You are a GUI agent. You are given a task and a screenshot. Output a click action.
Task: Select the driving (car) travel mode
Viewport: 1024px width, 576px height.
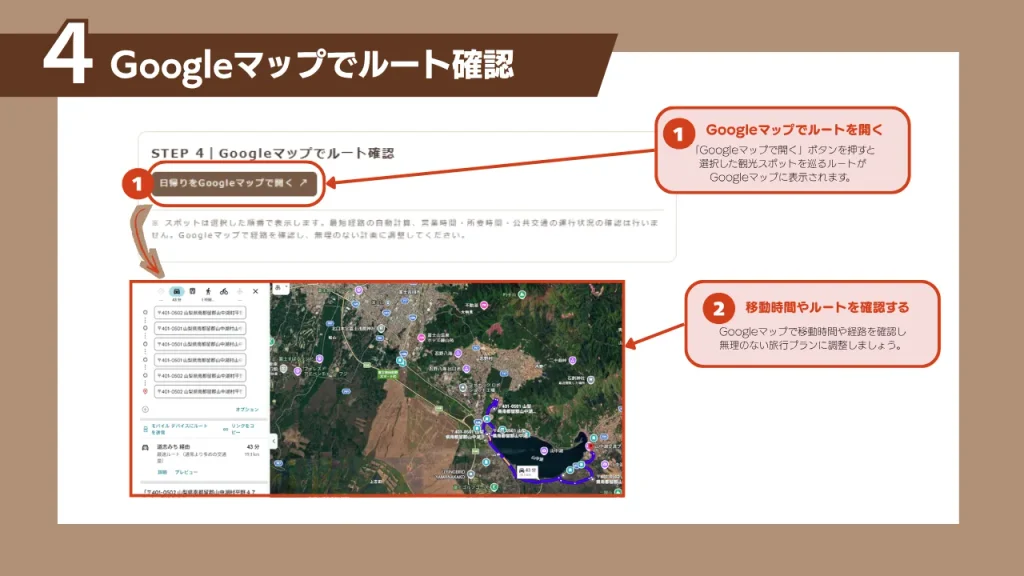coord(176,291)
